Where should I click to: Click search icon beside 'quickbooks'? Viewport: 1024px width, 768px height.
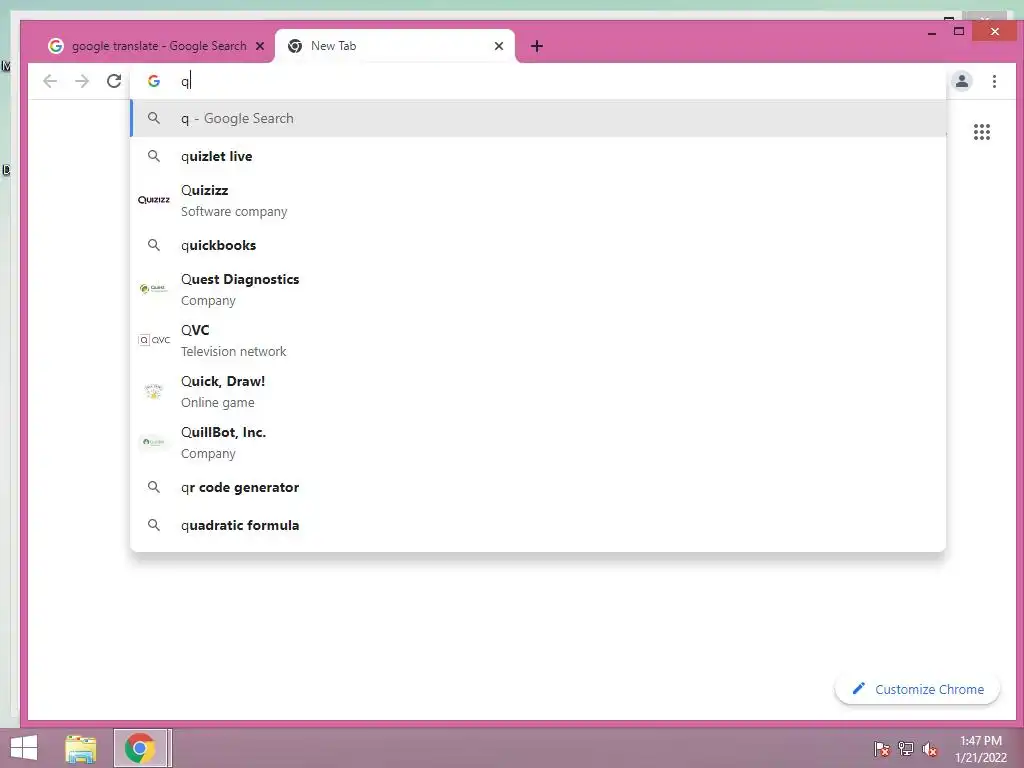tap(154, 245)
